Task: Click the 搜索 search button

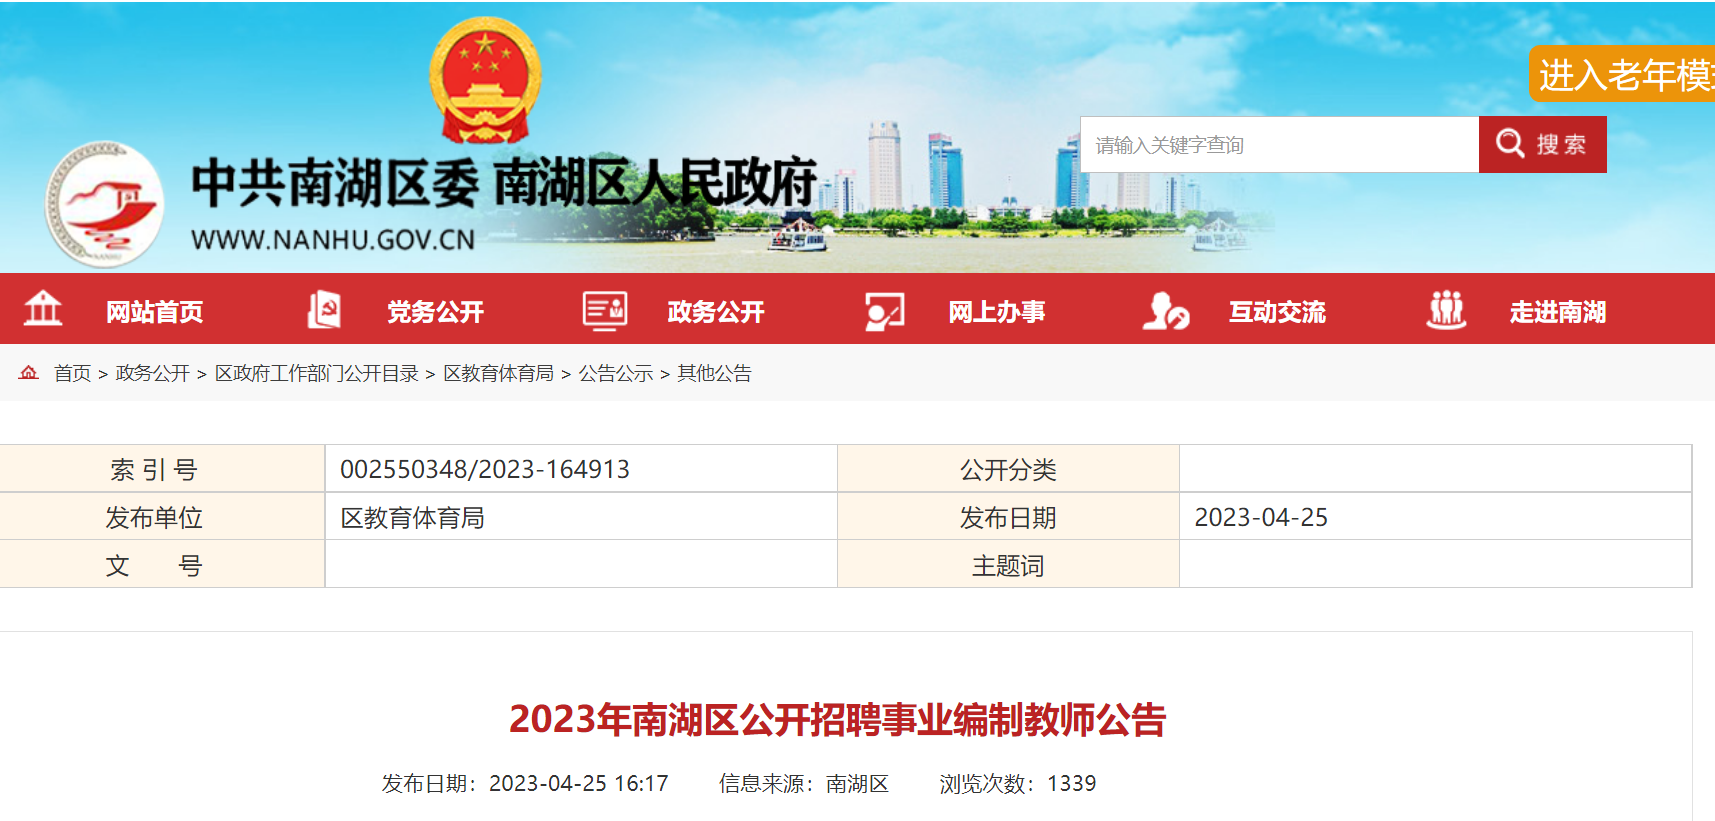Action: click(x=1543, y=144)
